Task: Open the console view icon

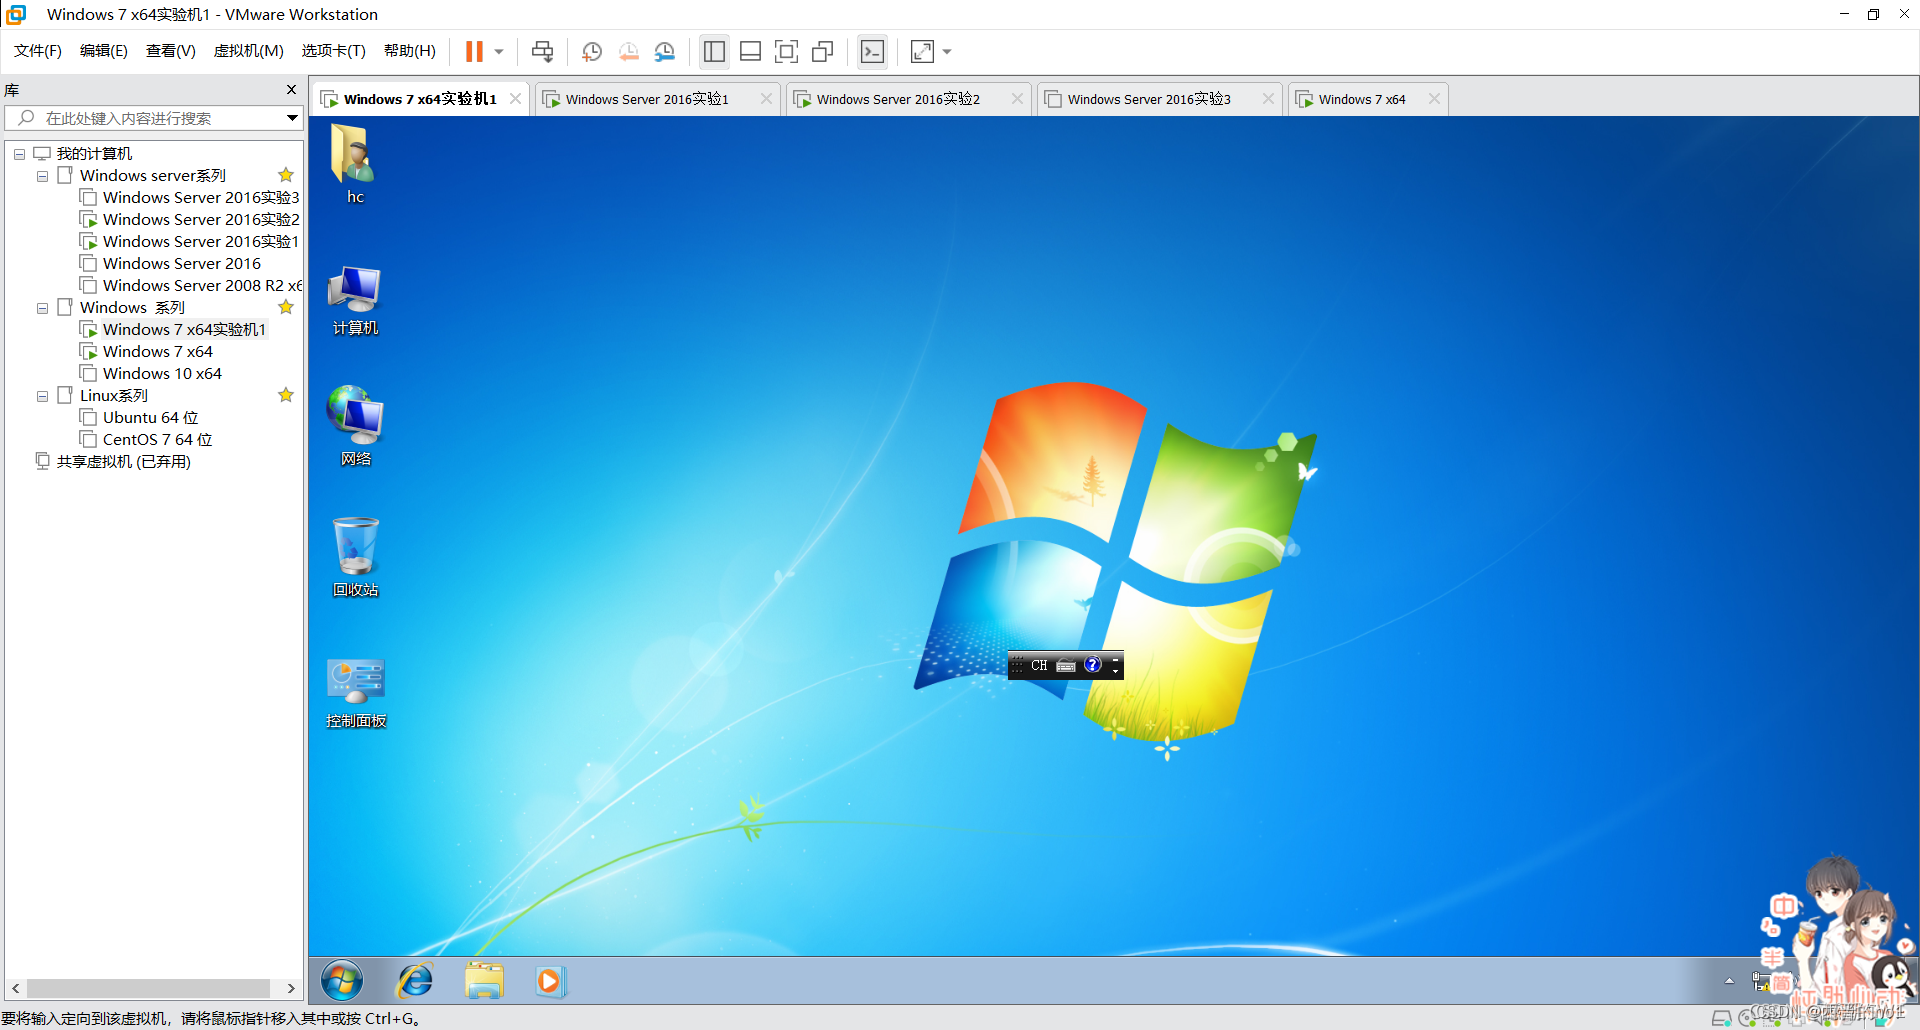Action: 872,51
